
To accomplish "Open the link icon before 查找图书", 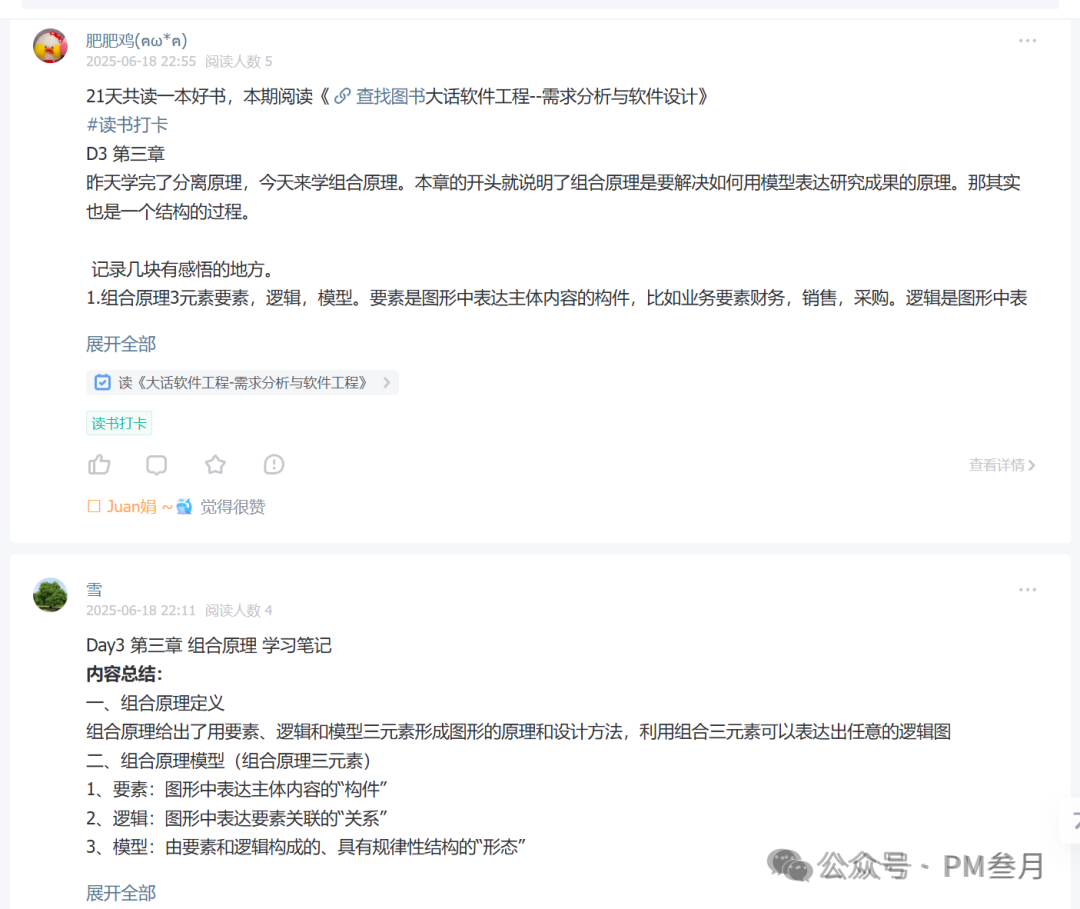I will tap(344, 96).
